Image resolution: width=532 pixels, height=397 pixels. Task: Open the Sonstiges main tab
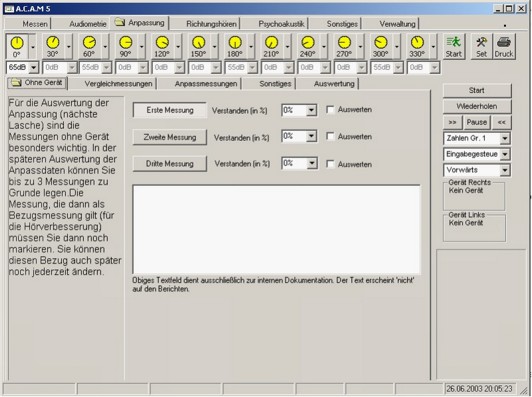pyautogui.click(x=342, y=24)
